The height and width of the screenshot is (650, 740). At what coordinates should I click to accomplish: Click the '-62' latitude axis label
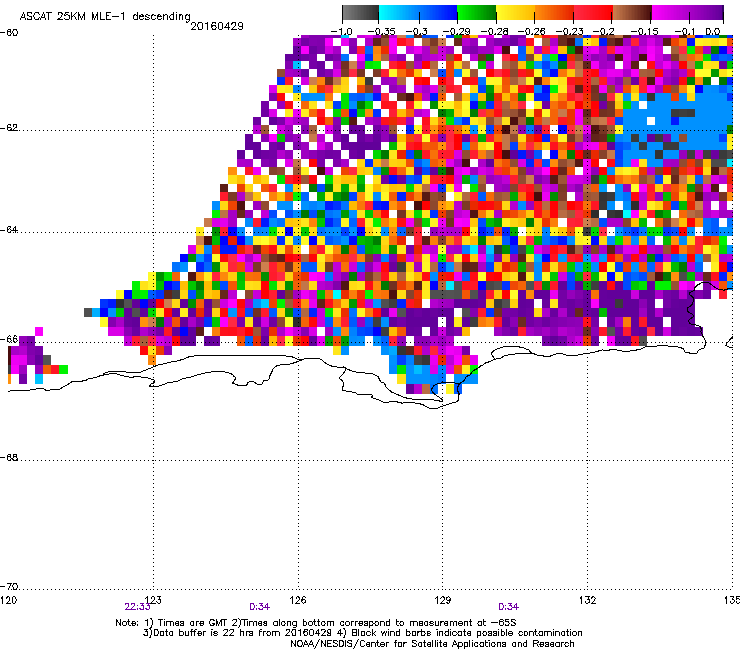tap(9, 128)
